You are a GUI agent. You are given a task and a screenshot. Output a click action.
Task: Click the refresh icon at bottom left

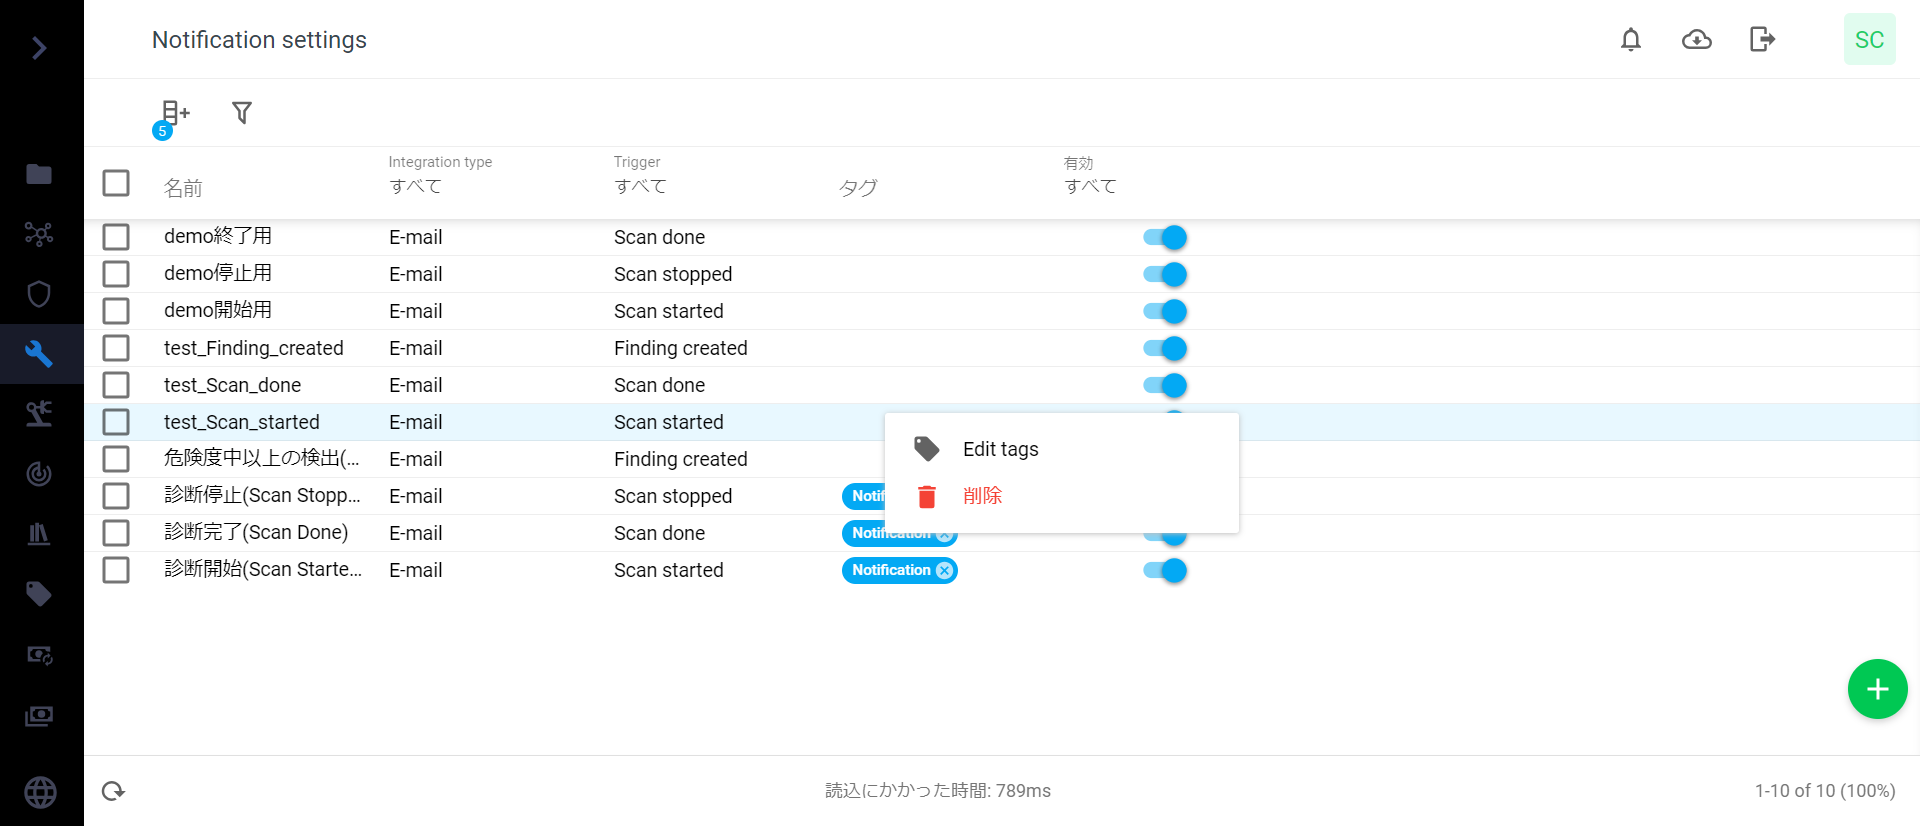[113, 791]
